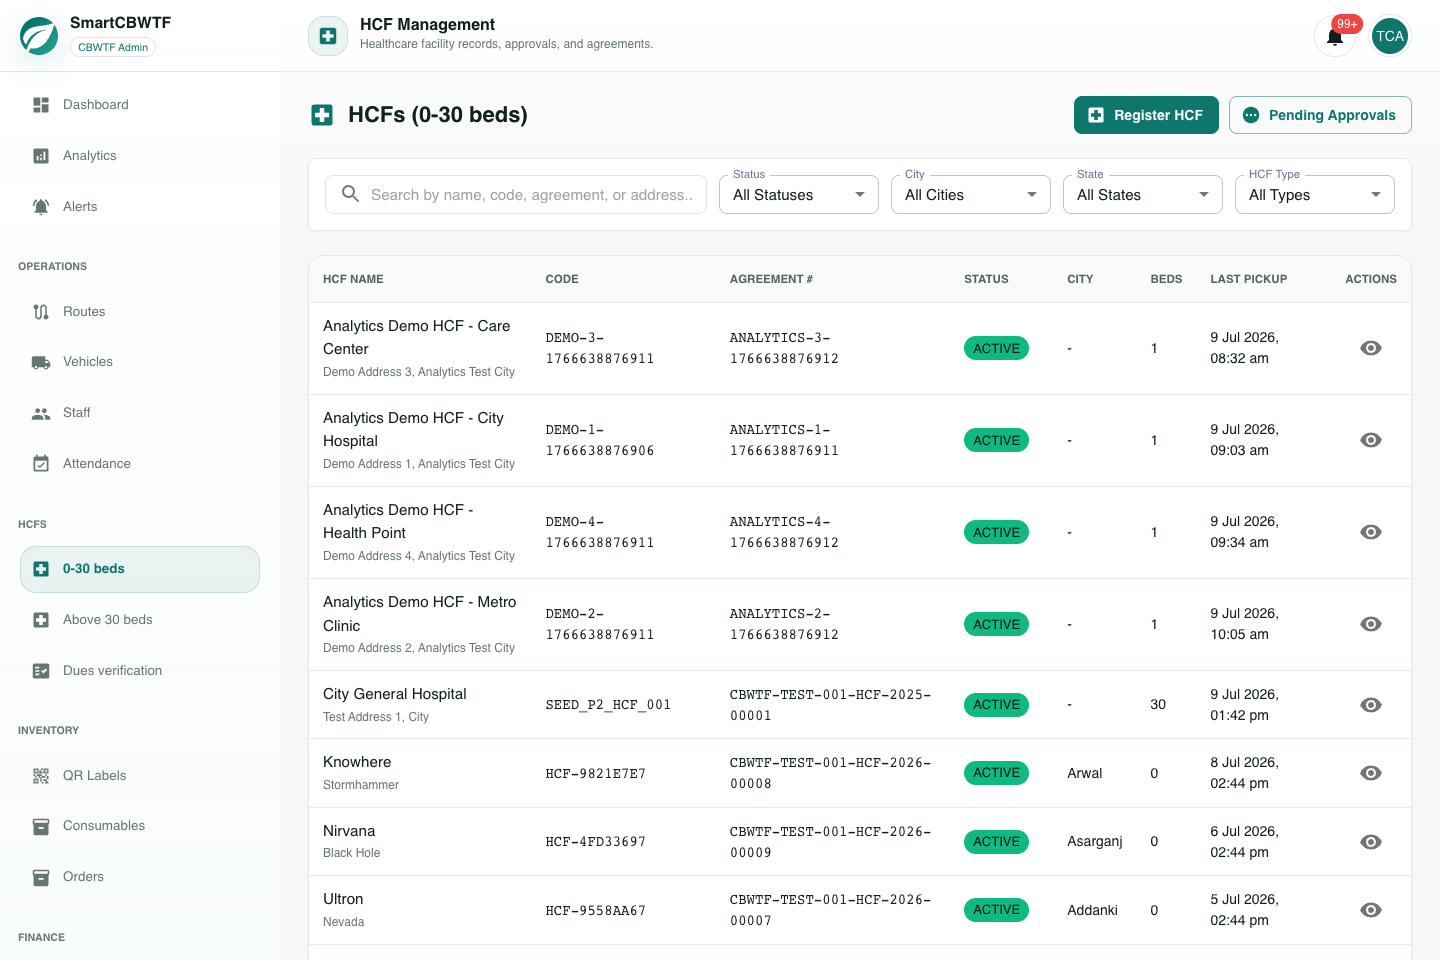The image size is (1440, 960).
Task: Sort by HCF NAME column header
Action: coord(353,279)
